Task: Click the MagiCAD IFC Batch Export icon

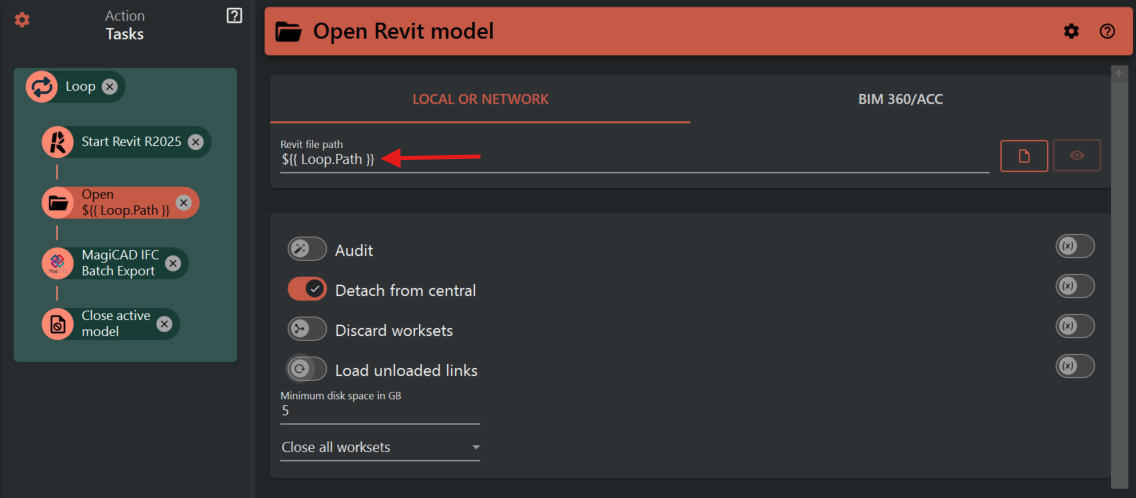Action: (x=58, y=263)
